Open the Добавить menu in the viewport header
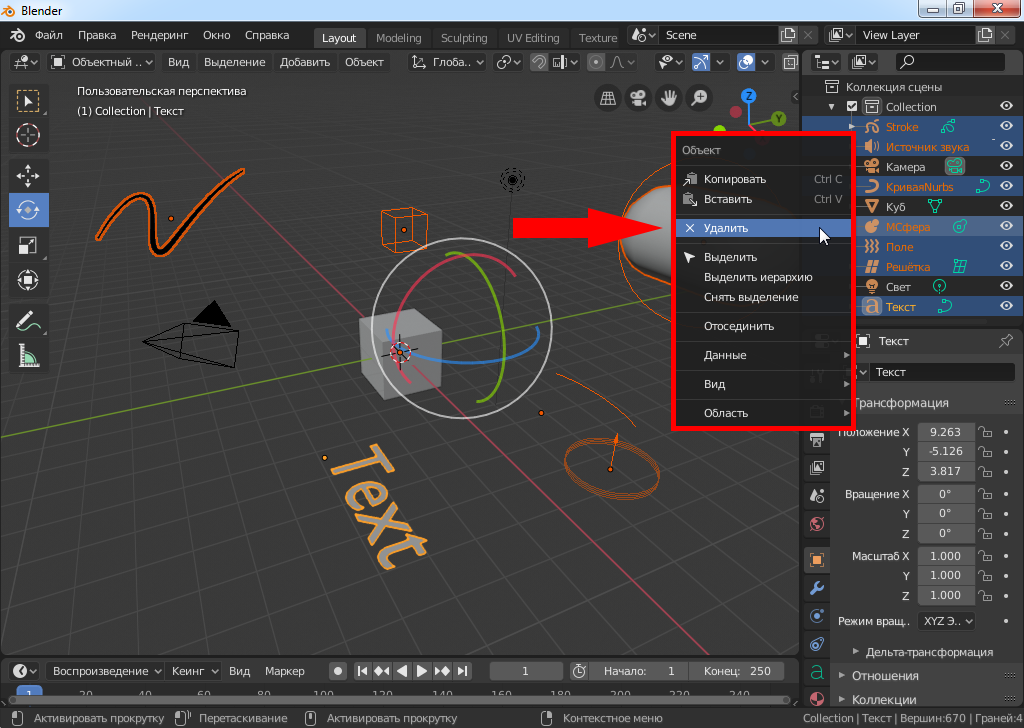 pyautogui.click(x=305, y=62)
